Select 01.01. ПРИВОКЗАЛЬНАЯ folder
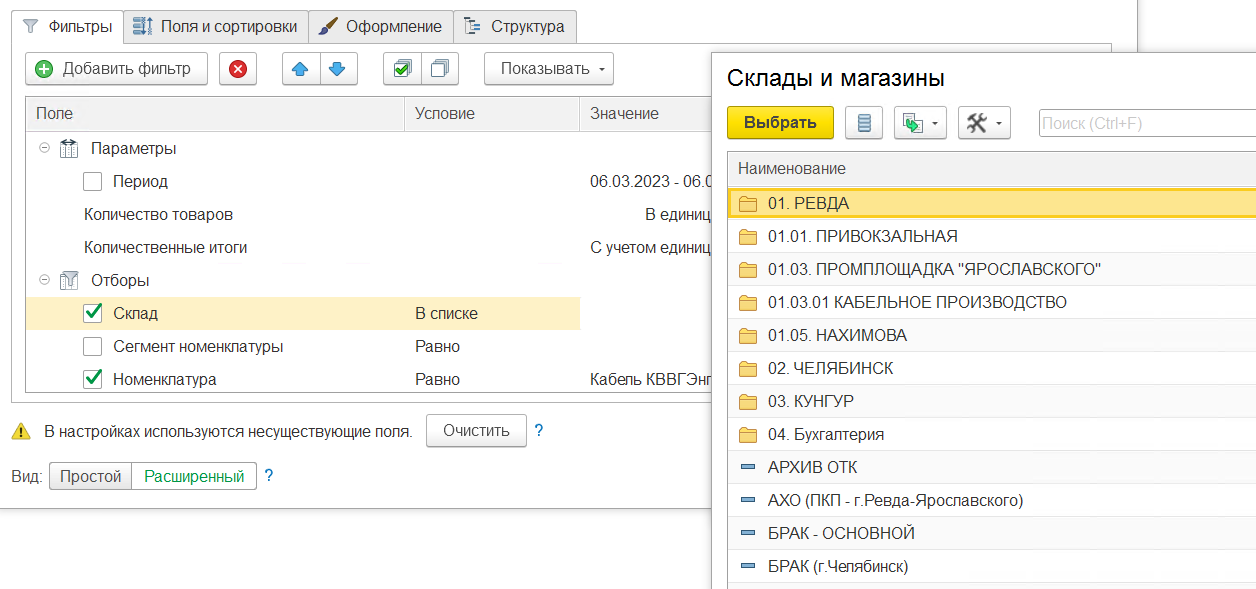 [x=991, y=236]
